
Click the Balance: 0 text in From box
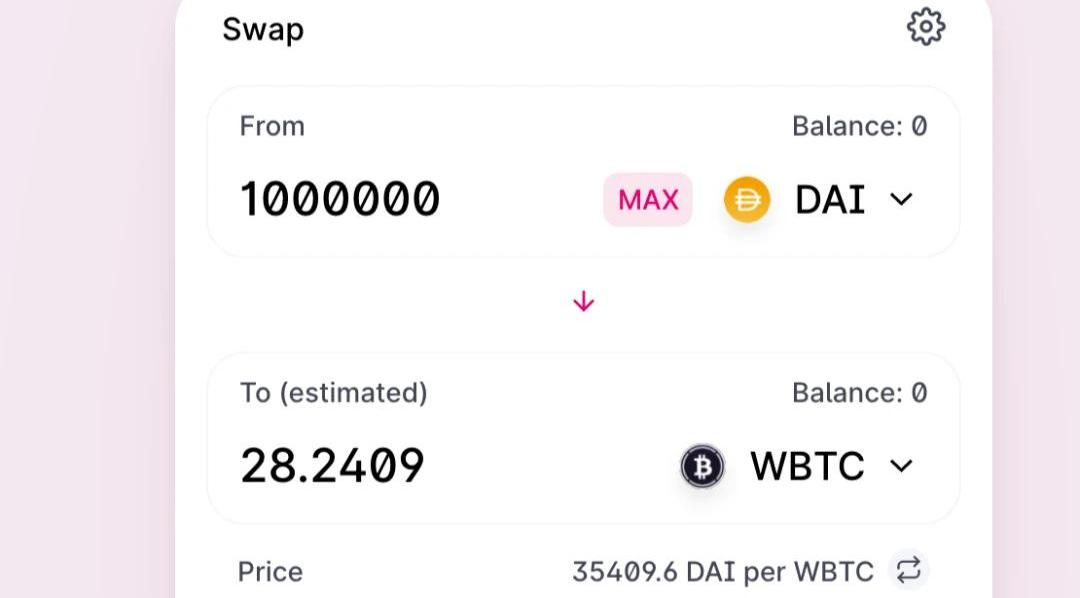click(x=859, y=126)
